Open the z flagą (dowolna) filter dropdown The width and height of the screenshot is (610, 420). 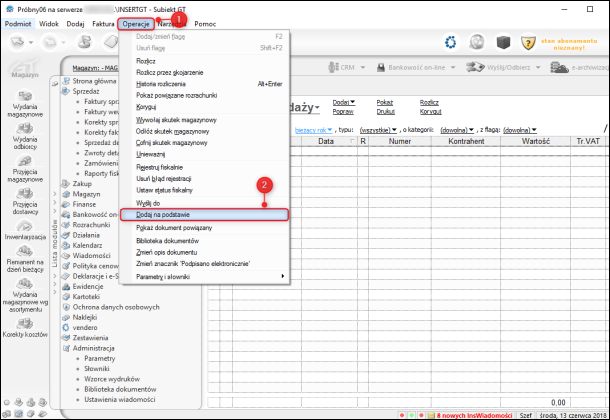click(x=520, y=130)
